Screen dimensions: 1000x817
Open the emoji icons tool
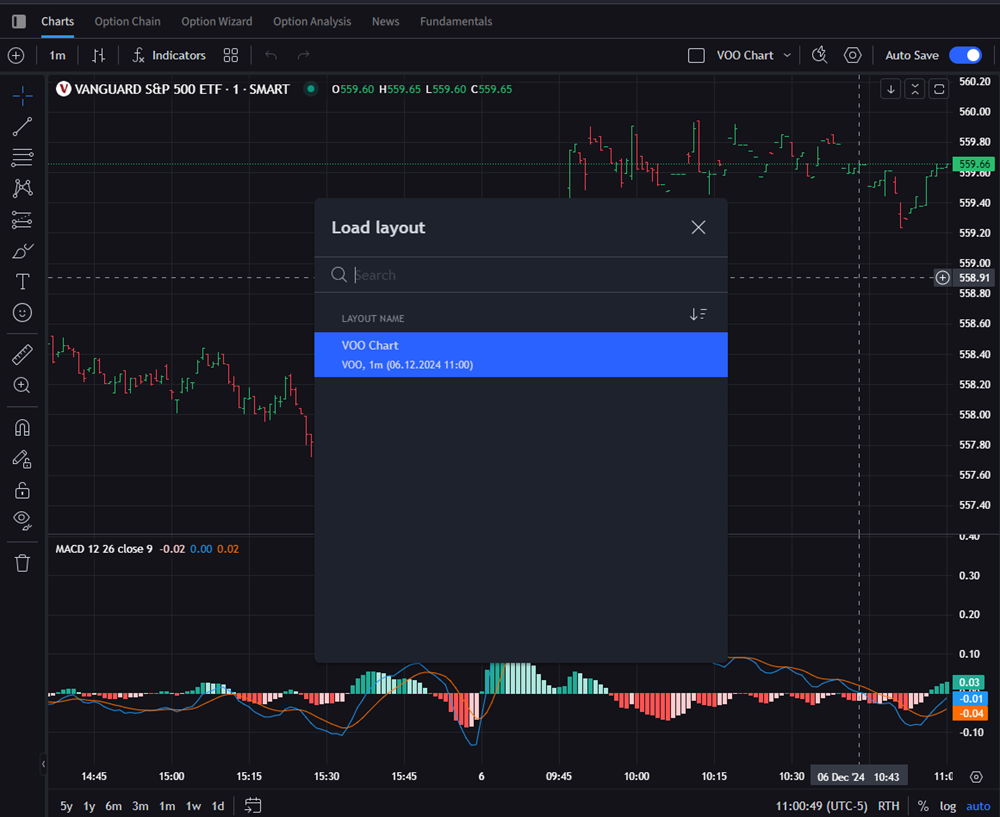click(22, 313)
